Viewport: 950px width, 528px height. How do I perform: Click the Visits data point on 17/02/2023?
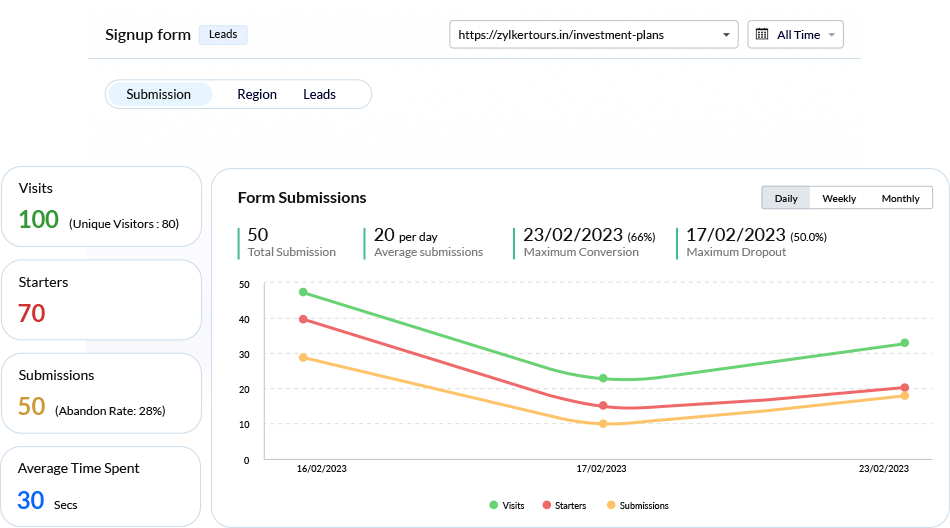coord(603,378)
